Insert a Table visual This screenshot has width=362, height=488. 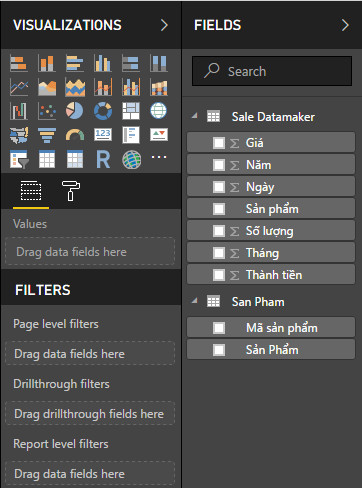47,159
